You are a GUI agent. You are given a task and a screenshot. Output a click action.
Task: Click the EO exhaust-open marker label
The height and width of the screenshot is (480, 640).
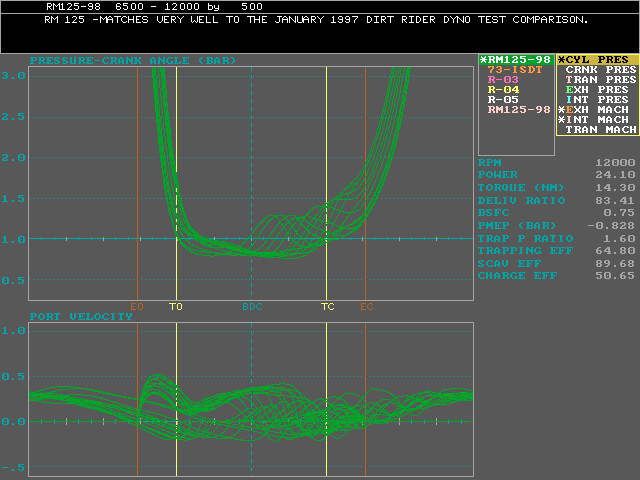click(137, 307)
